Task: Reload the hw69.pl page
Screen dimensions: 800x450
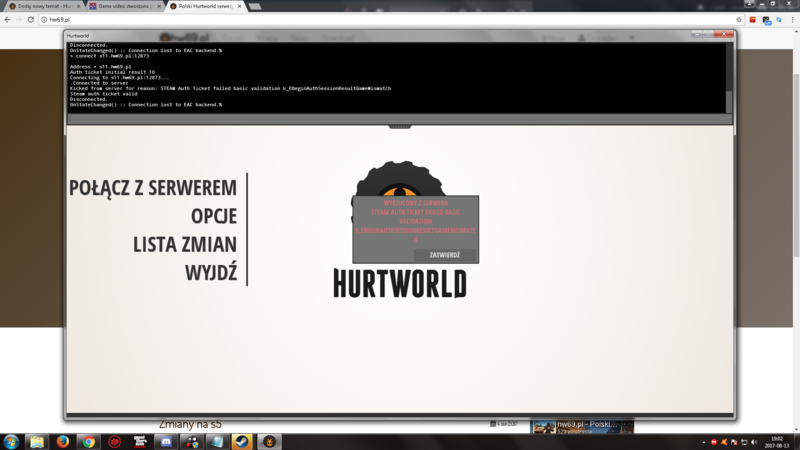Action: pyautogui.click(x=31, y=19)
